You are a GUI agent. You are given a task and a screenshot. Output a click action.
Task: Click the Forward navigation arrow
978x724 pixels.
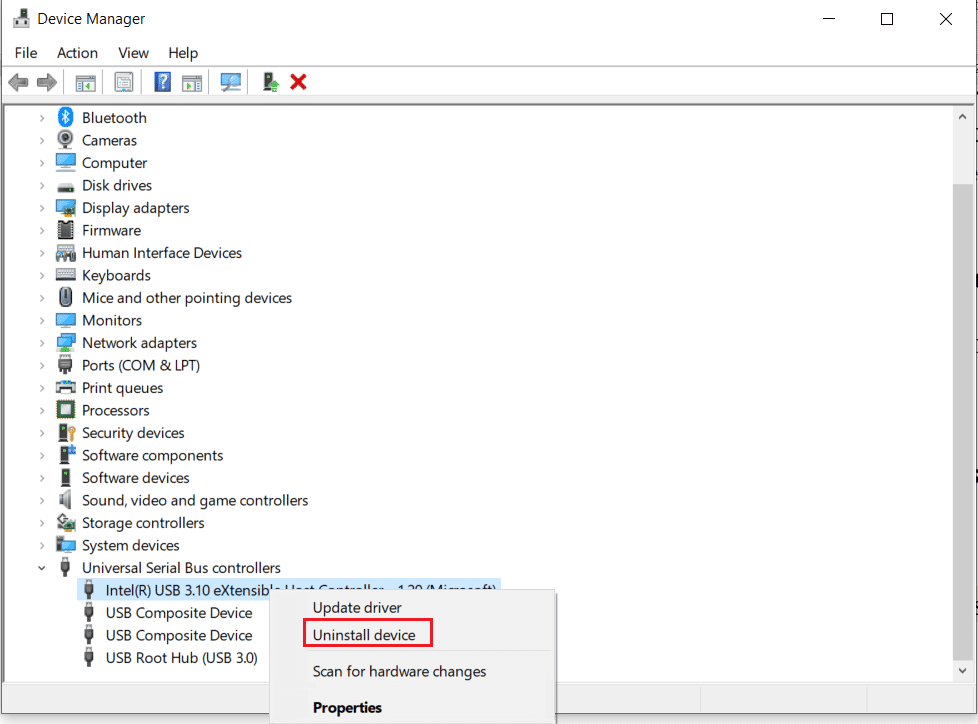(46, 81)
